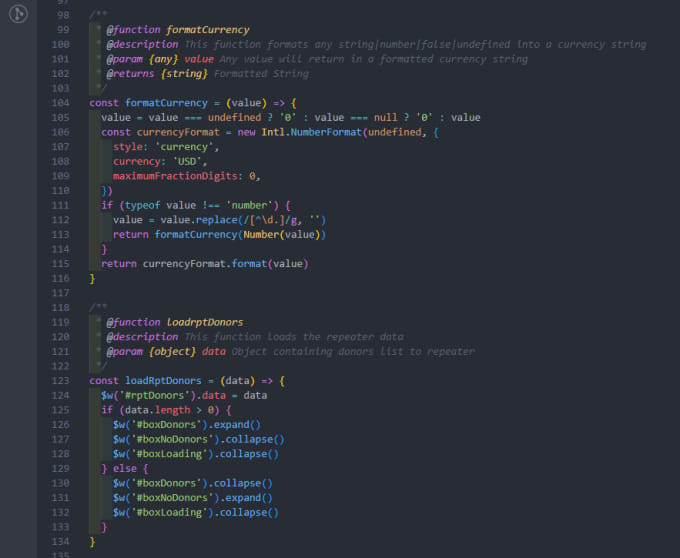Click the 'number' string on line 111
Screen dimensions: 680x558
pos(252,205)
